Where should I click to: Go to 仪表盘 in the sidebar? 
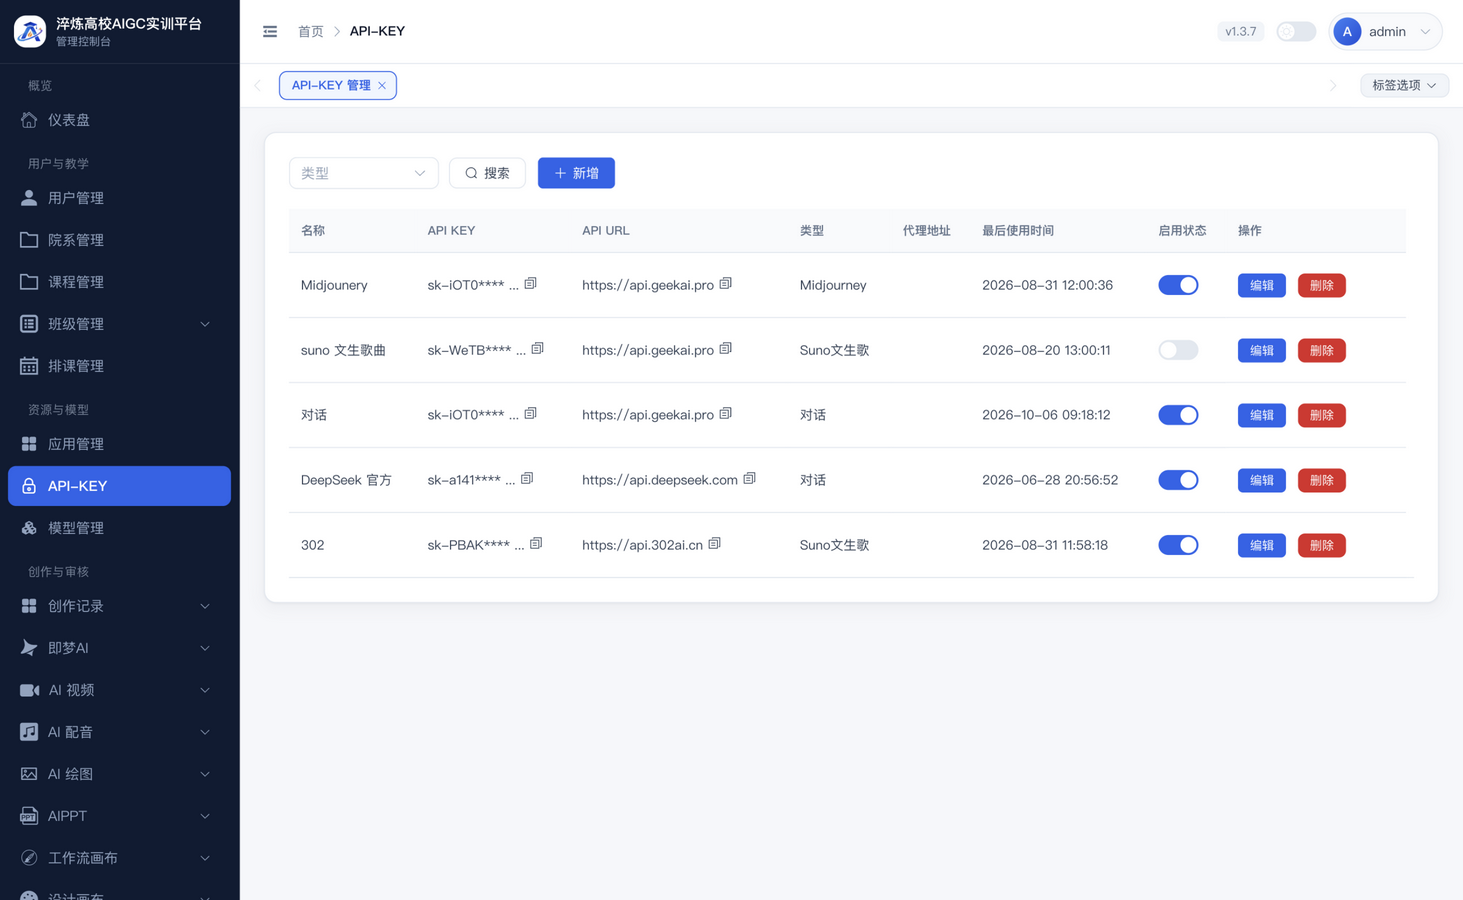(x=119, y=120)
